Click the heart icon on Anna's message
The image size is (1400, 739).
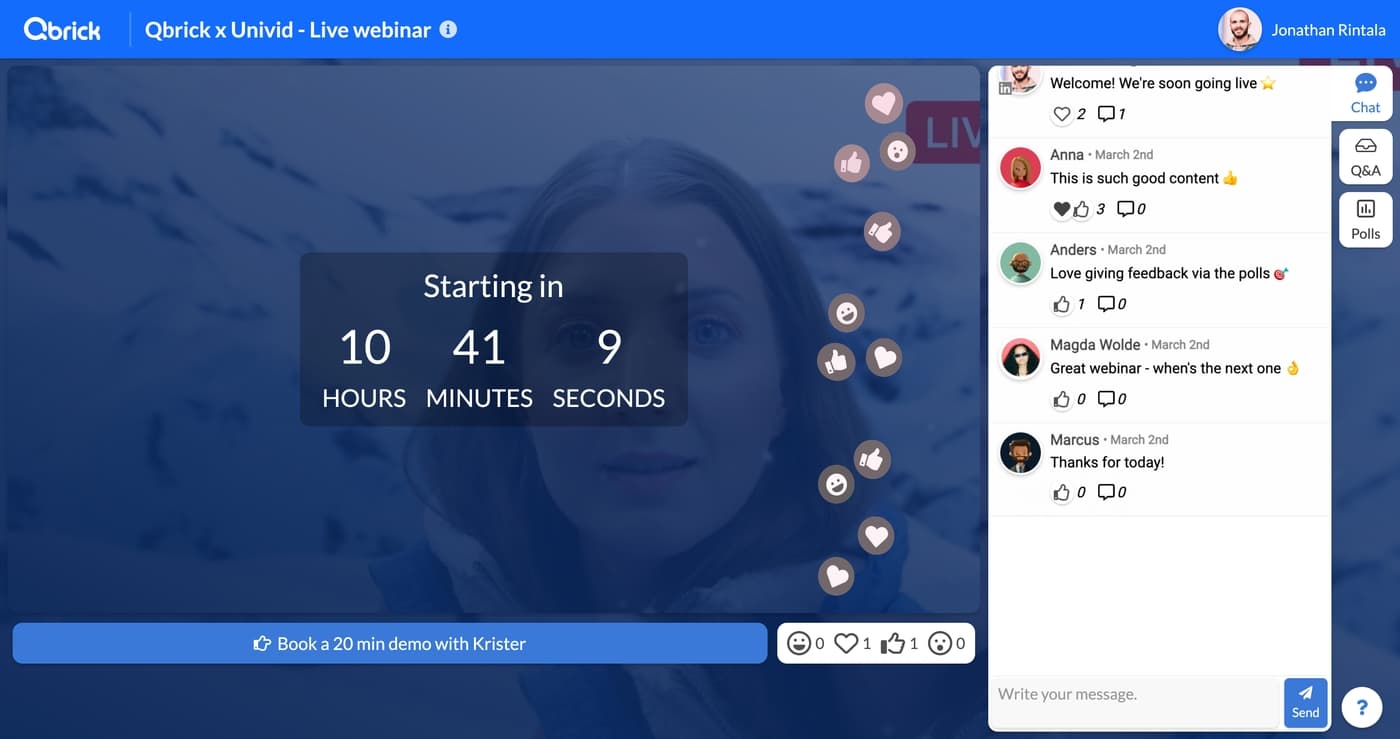pos(1062,209)
